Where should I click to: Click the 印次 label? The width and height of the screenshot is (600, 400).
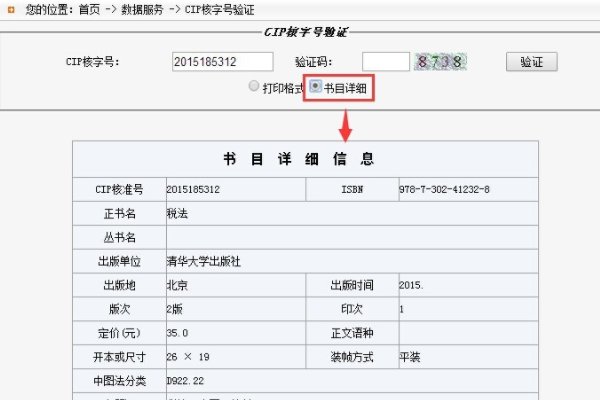pyautogui.click(x=352, y=309)
